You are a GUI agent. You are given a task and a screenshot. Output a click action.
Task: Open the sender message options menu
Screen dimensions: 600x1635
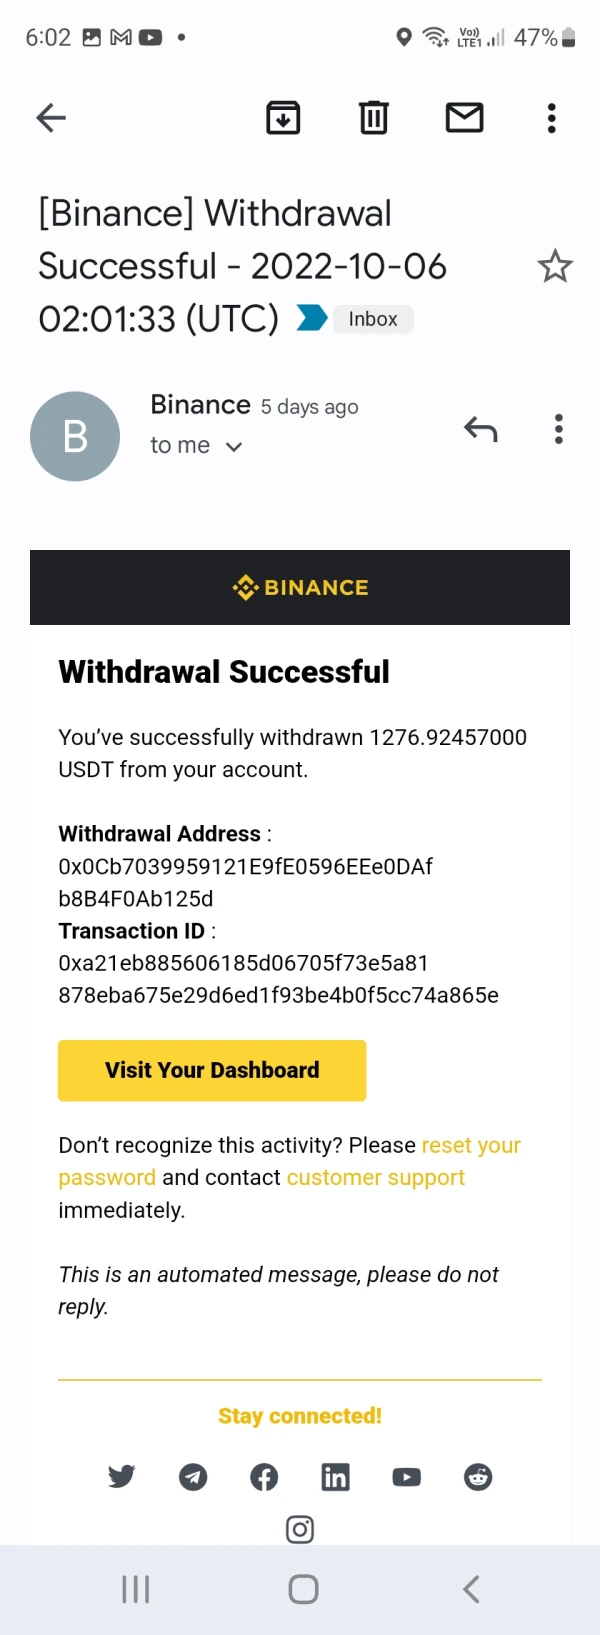point(558,430)
